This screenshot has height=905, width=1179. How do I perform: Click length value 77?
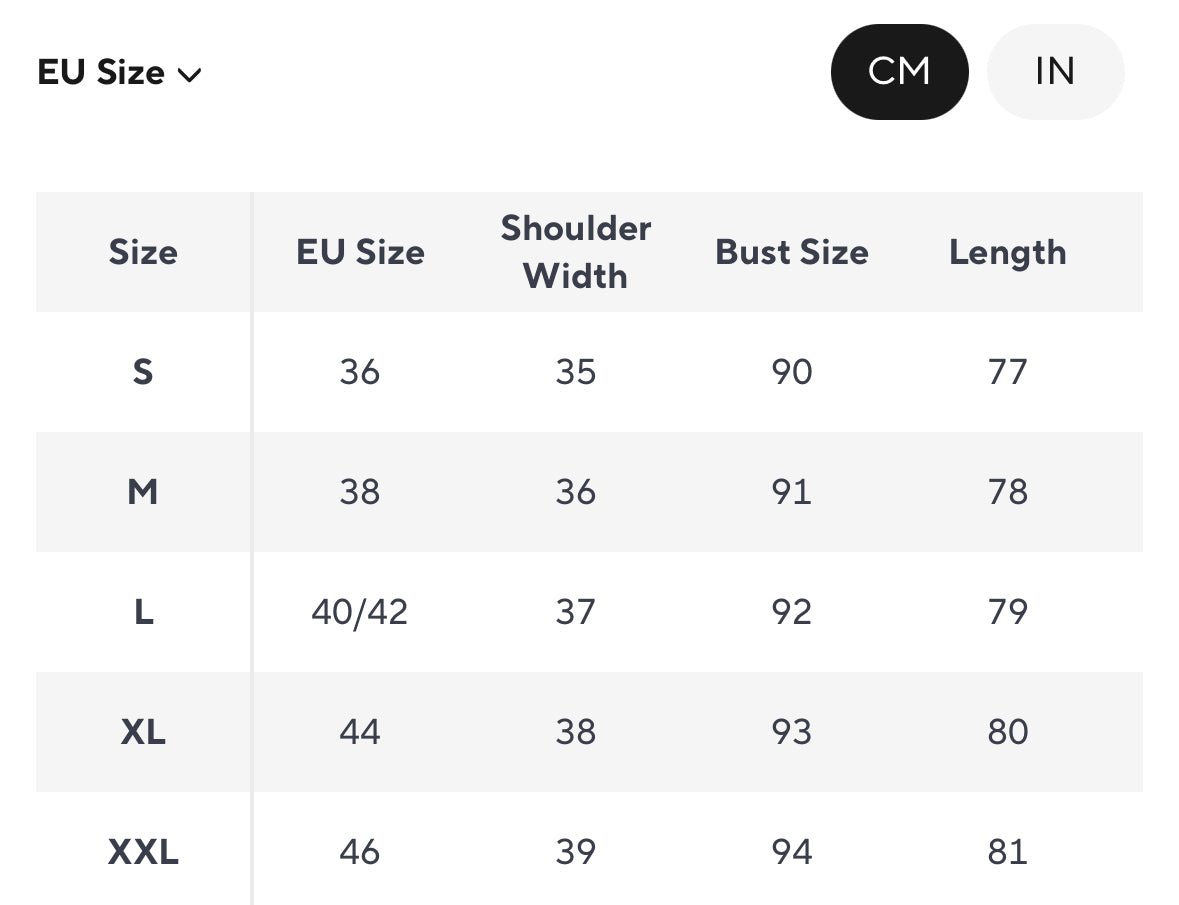coord(1008,372)
